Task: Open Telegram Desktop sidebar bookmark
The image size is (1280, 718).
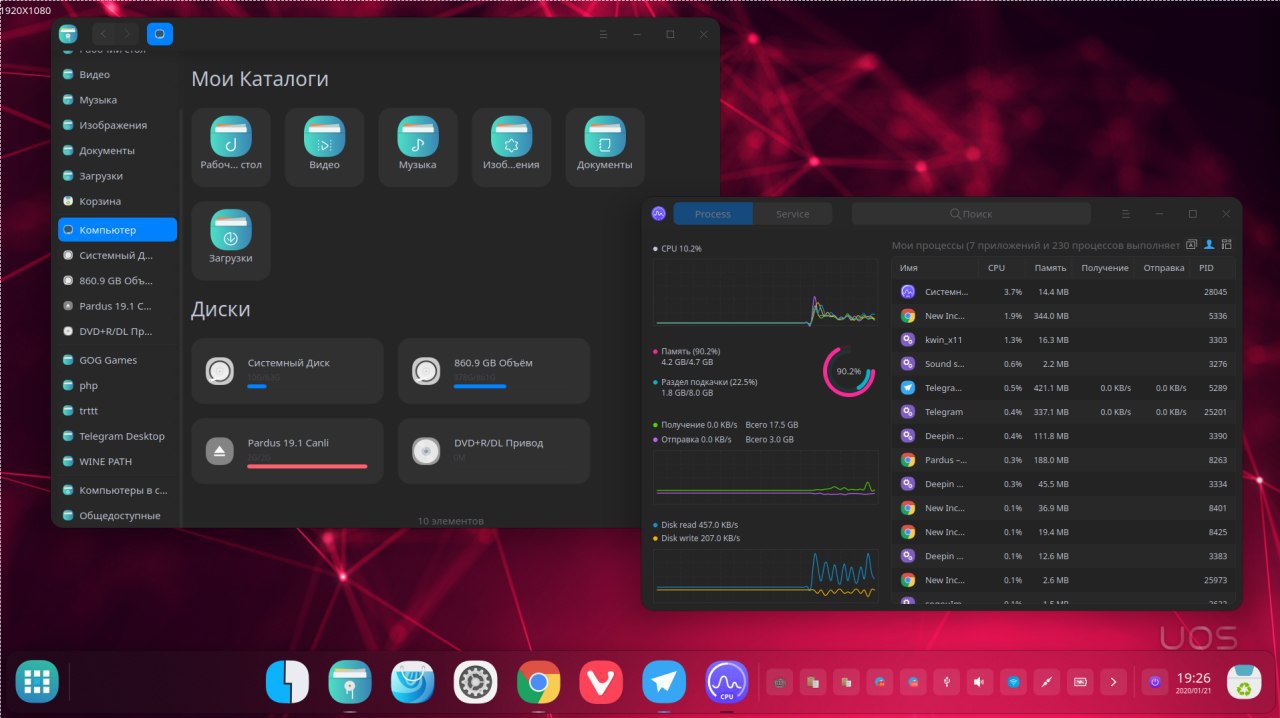Action: (x=117, y=436)
